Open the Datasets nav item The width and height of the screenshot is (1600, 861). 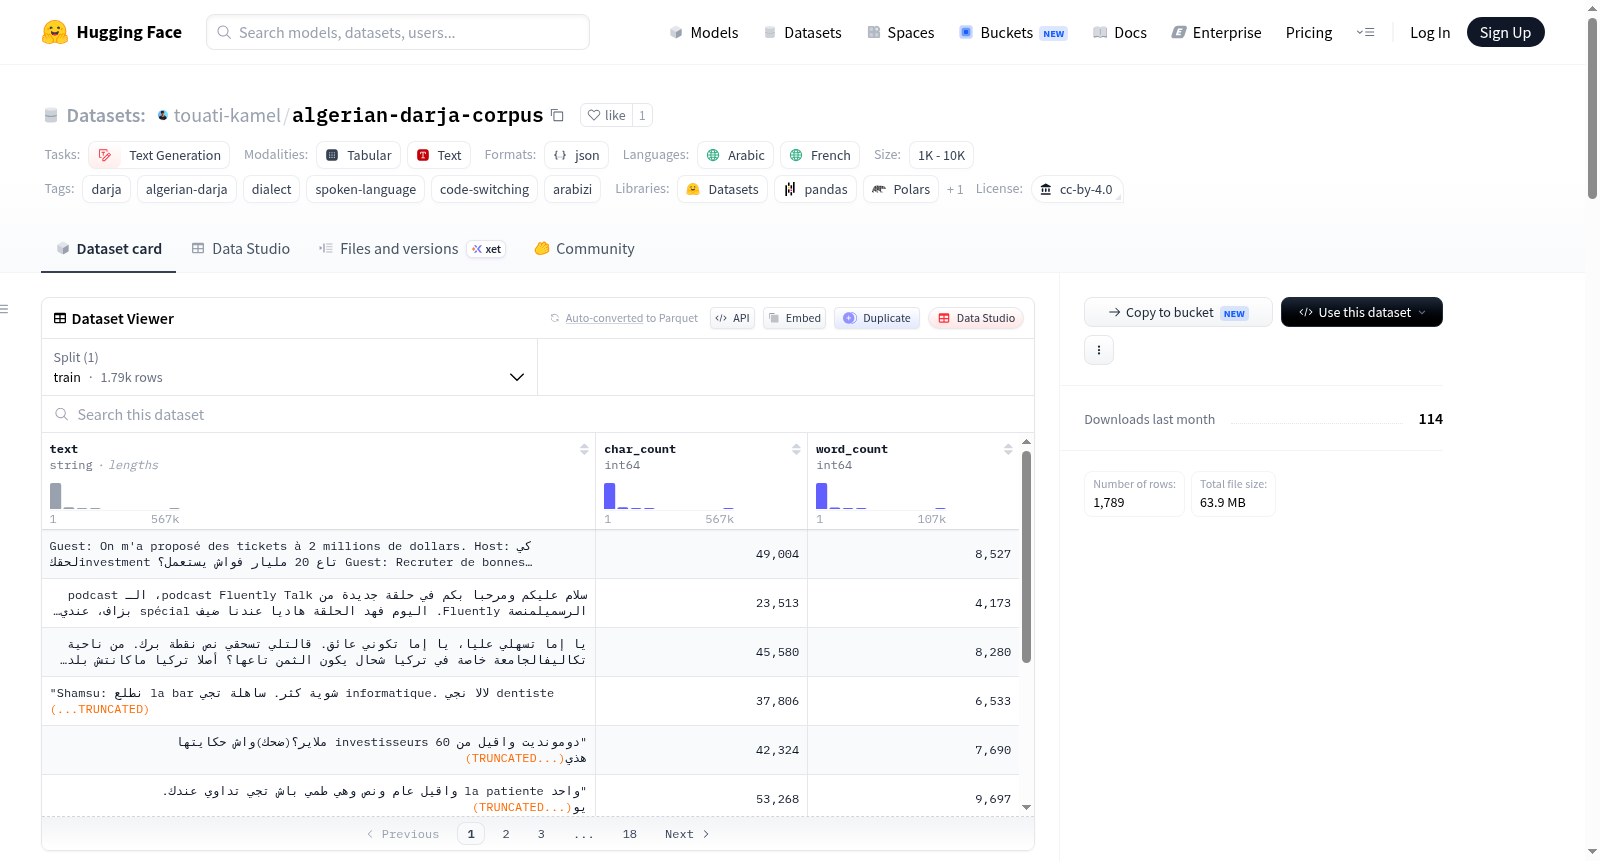pyautogui.click(x=803, y=32)
